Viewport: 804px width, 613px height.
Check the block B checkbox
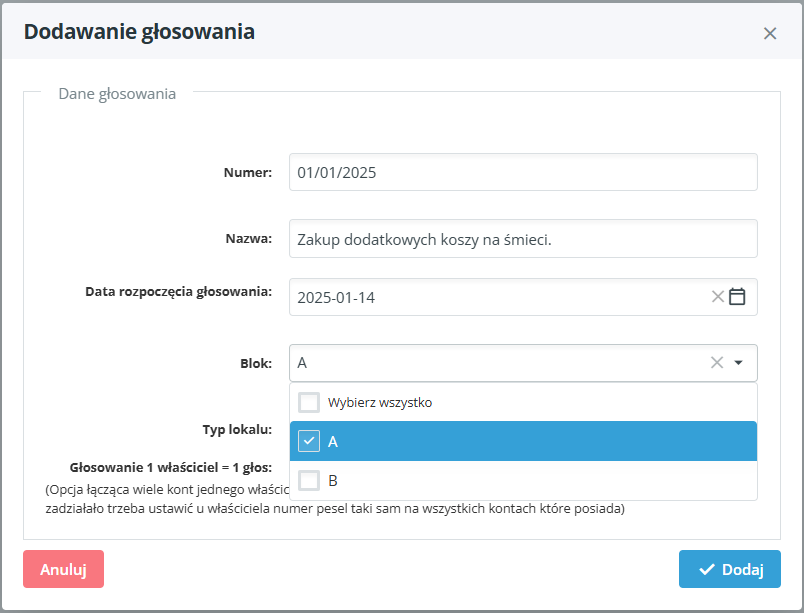click(x=309, y=480)
